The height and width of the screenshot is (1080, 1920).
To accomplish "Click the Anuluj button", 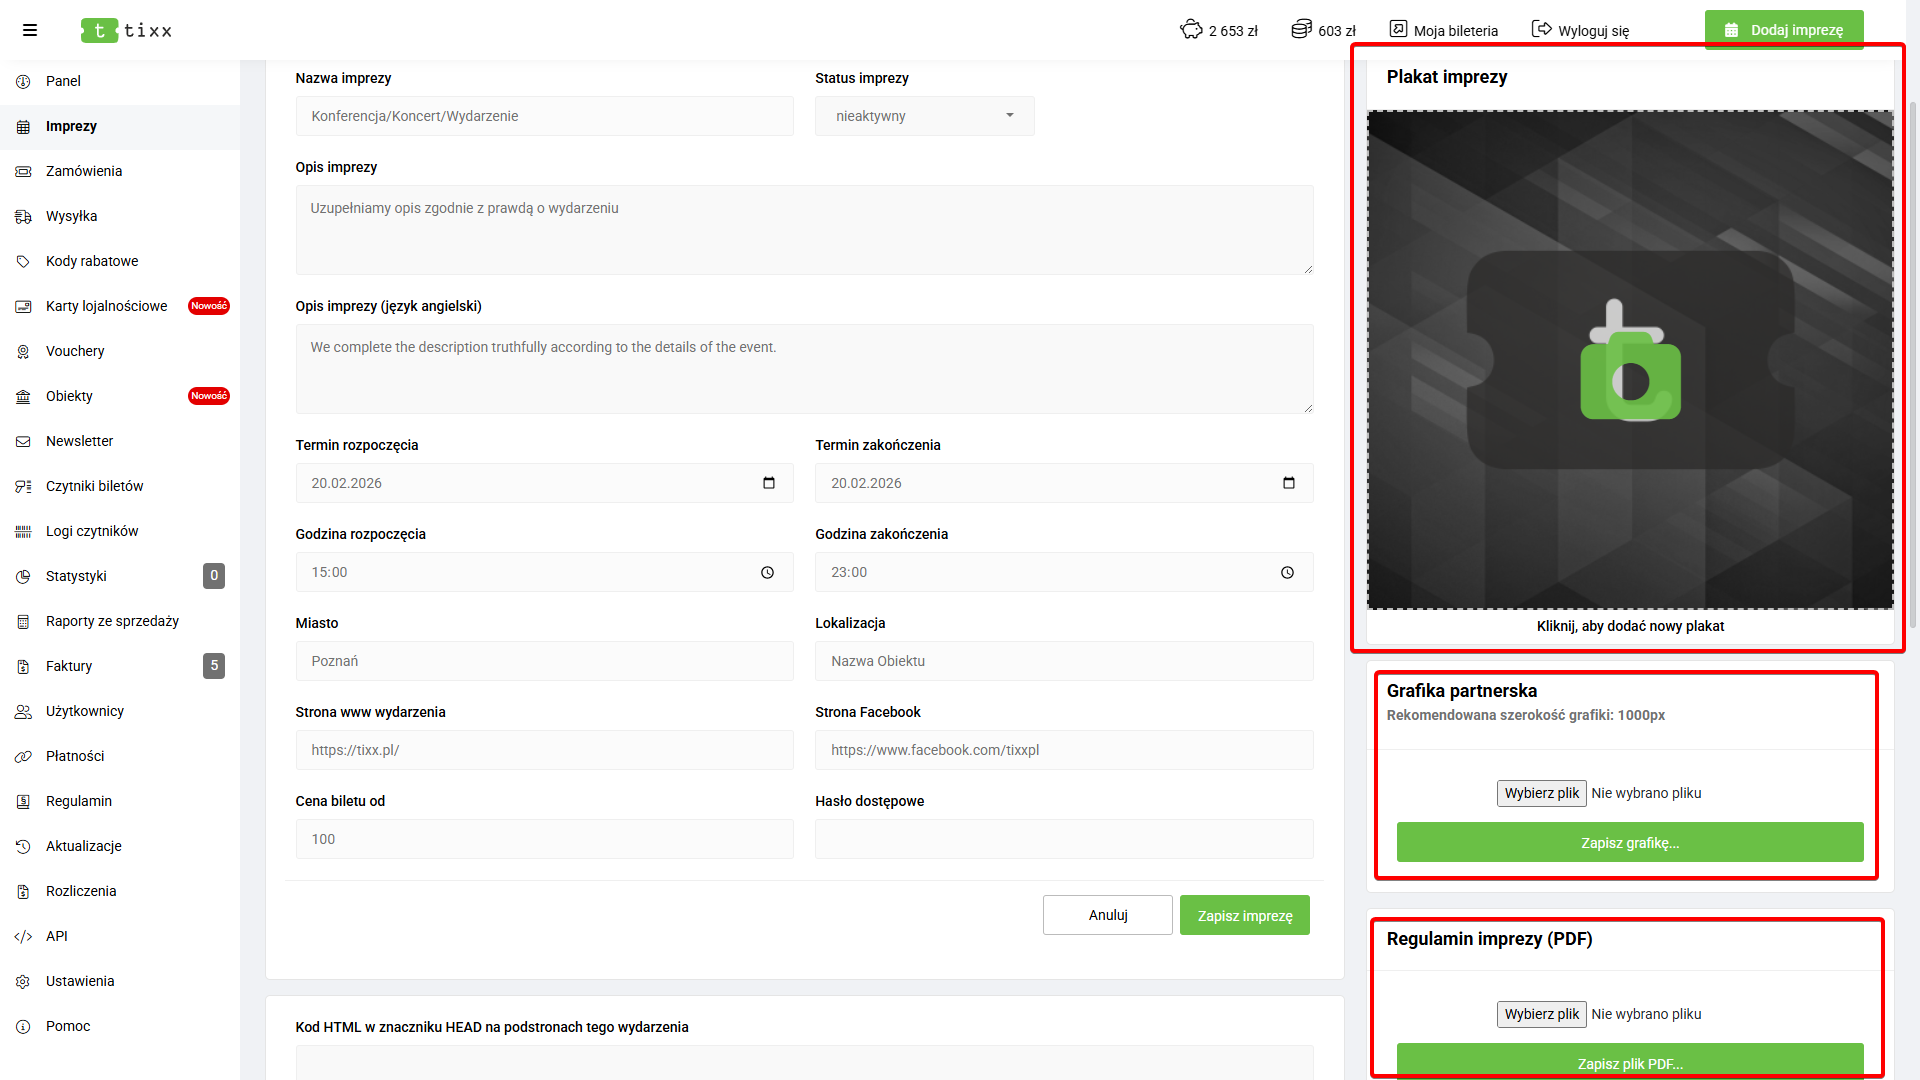I will click(1107, 915).
